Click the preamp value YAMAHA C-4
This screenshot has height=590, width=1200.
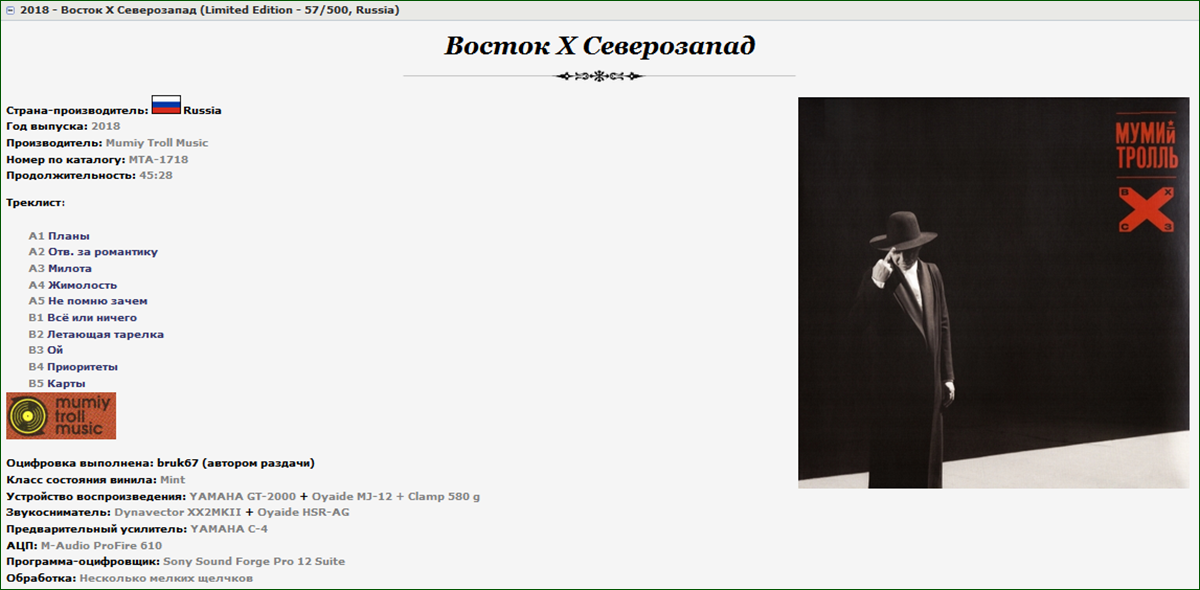(229, 529)
